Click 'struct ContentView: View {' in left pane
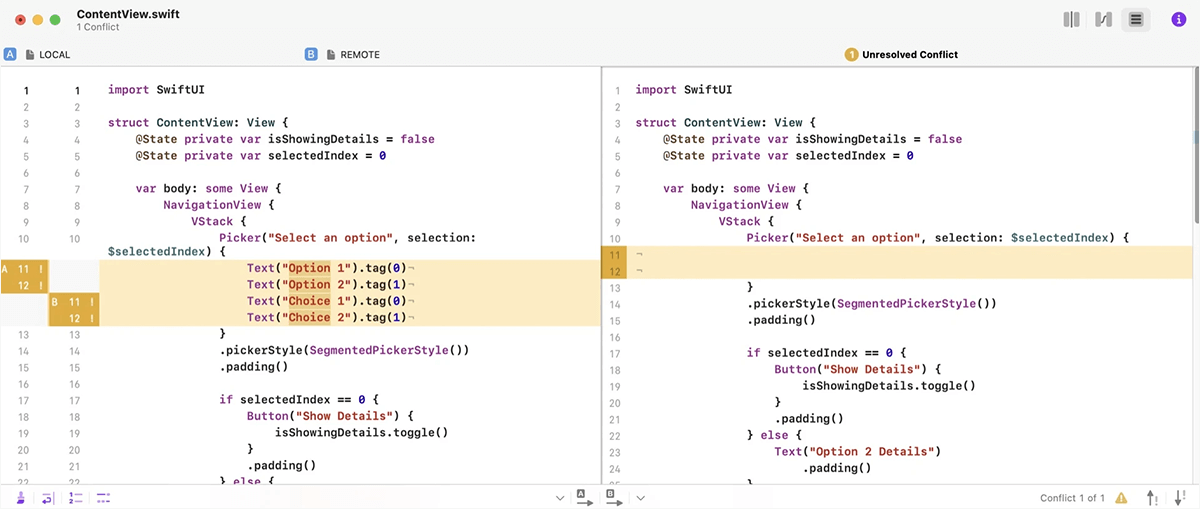The width and height of the screenshot is (1200, 509). pyautogui.click(x=198, y=123)
